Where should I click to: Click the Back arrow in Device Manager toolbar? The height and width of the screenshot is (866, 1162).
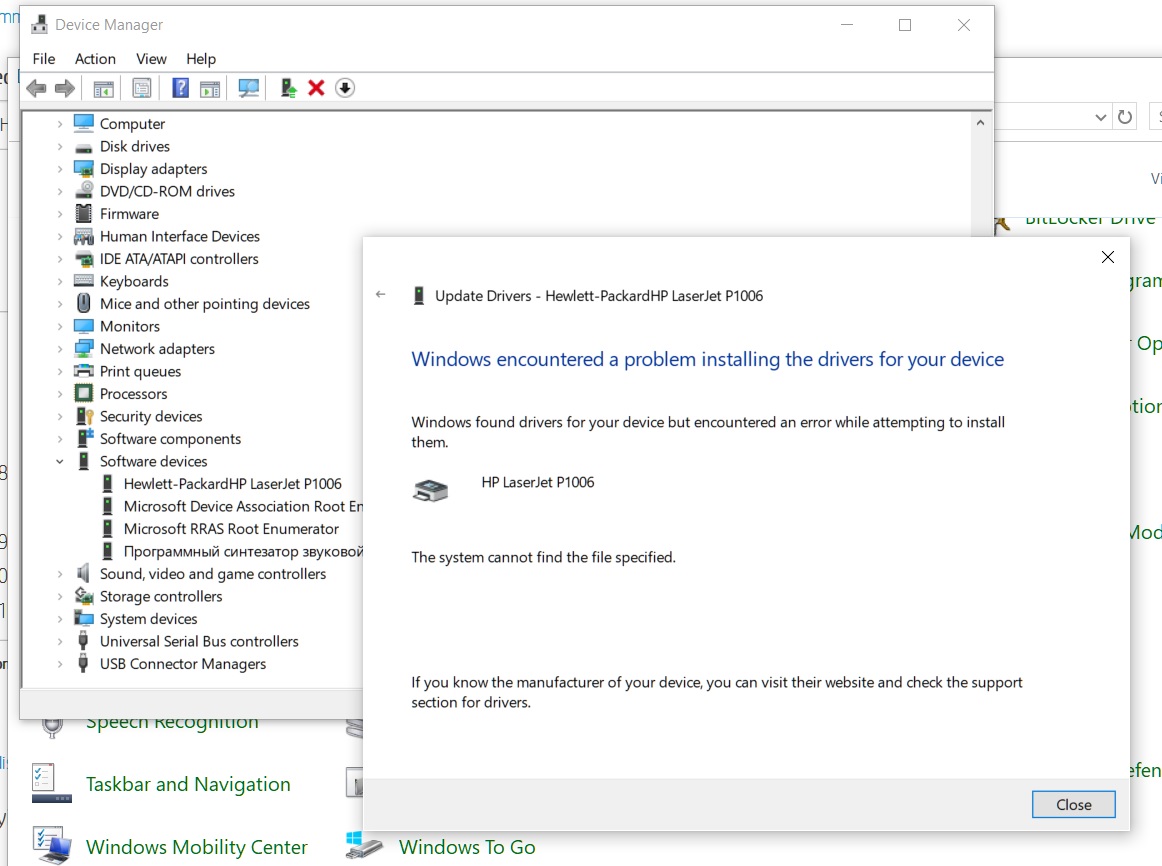36,88
